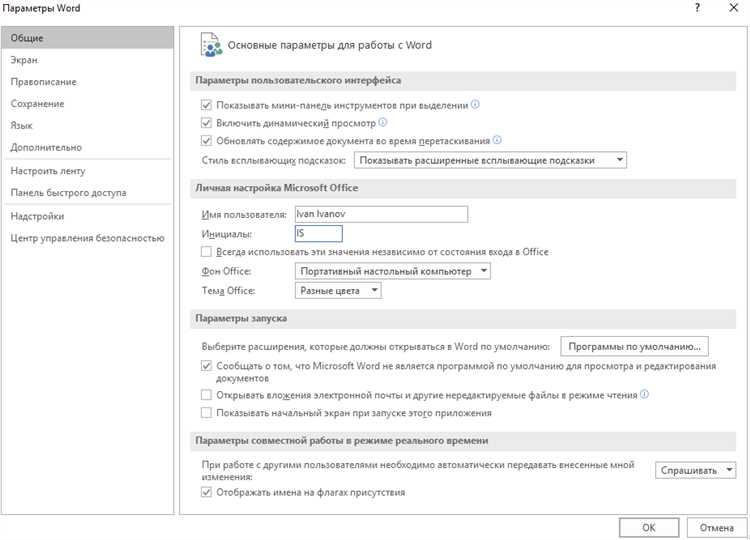Toggle 'Обновлять содержимое документа во время перетаскивания'

(206, 141)
